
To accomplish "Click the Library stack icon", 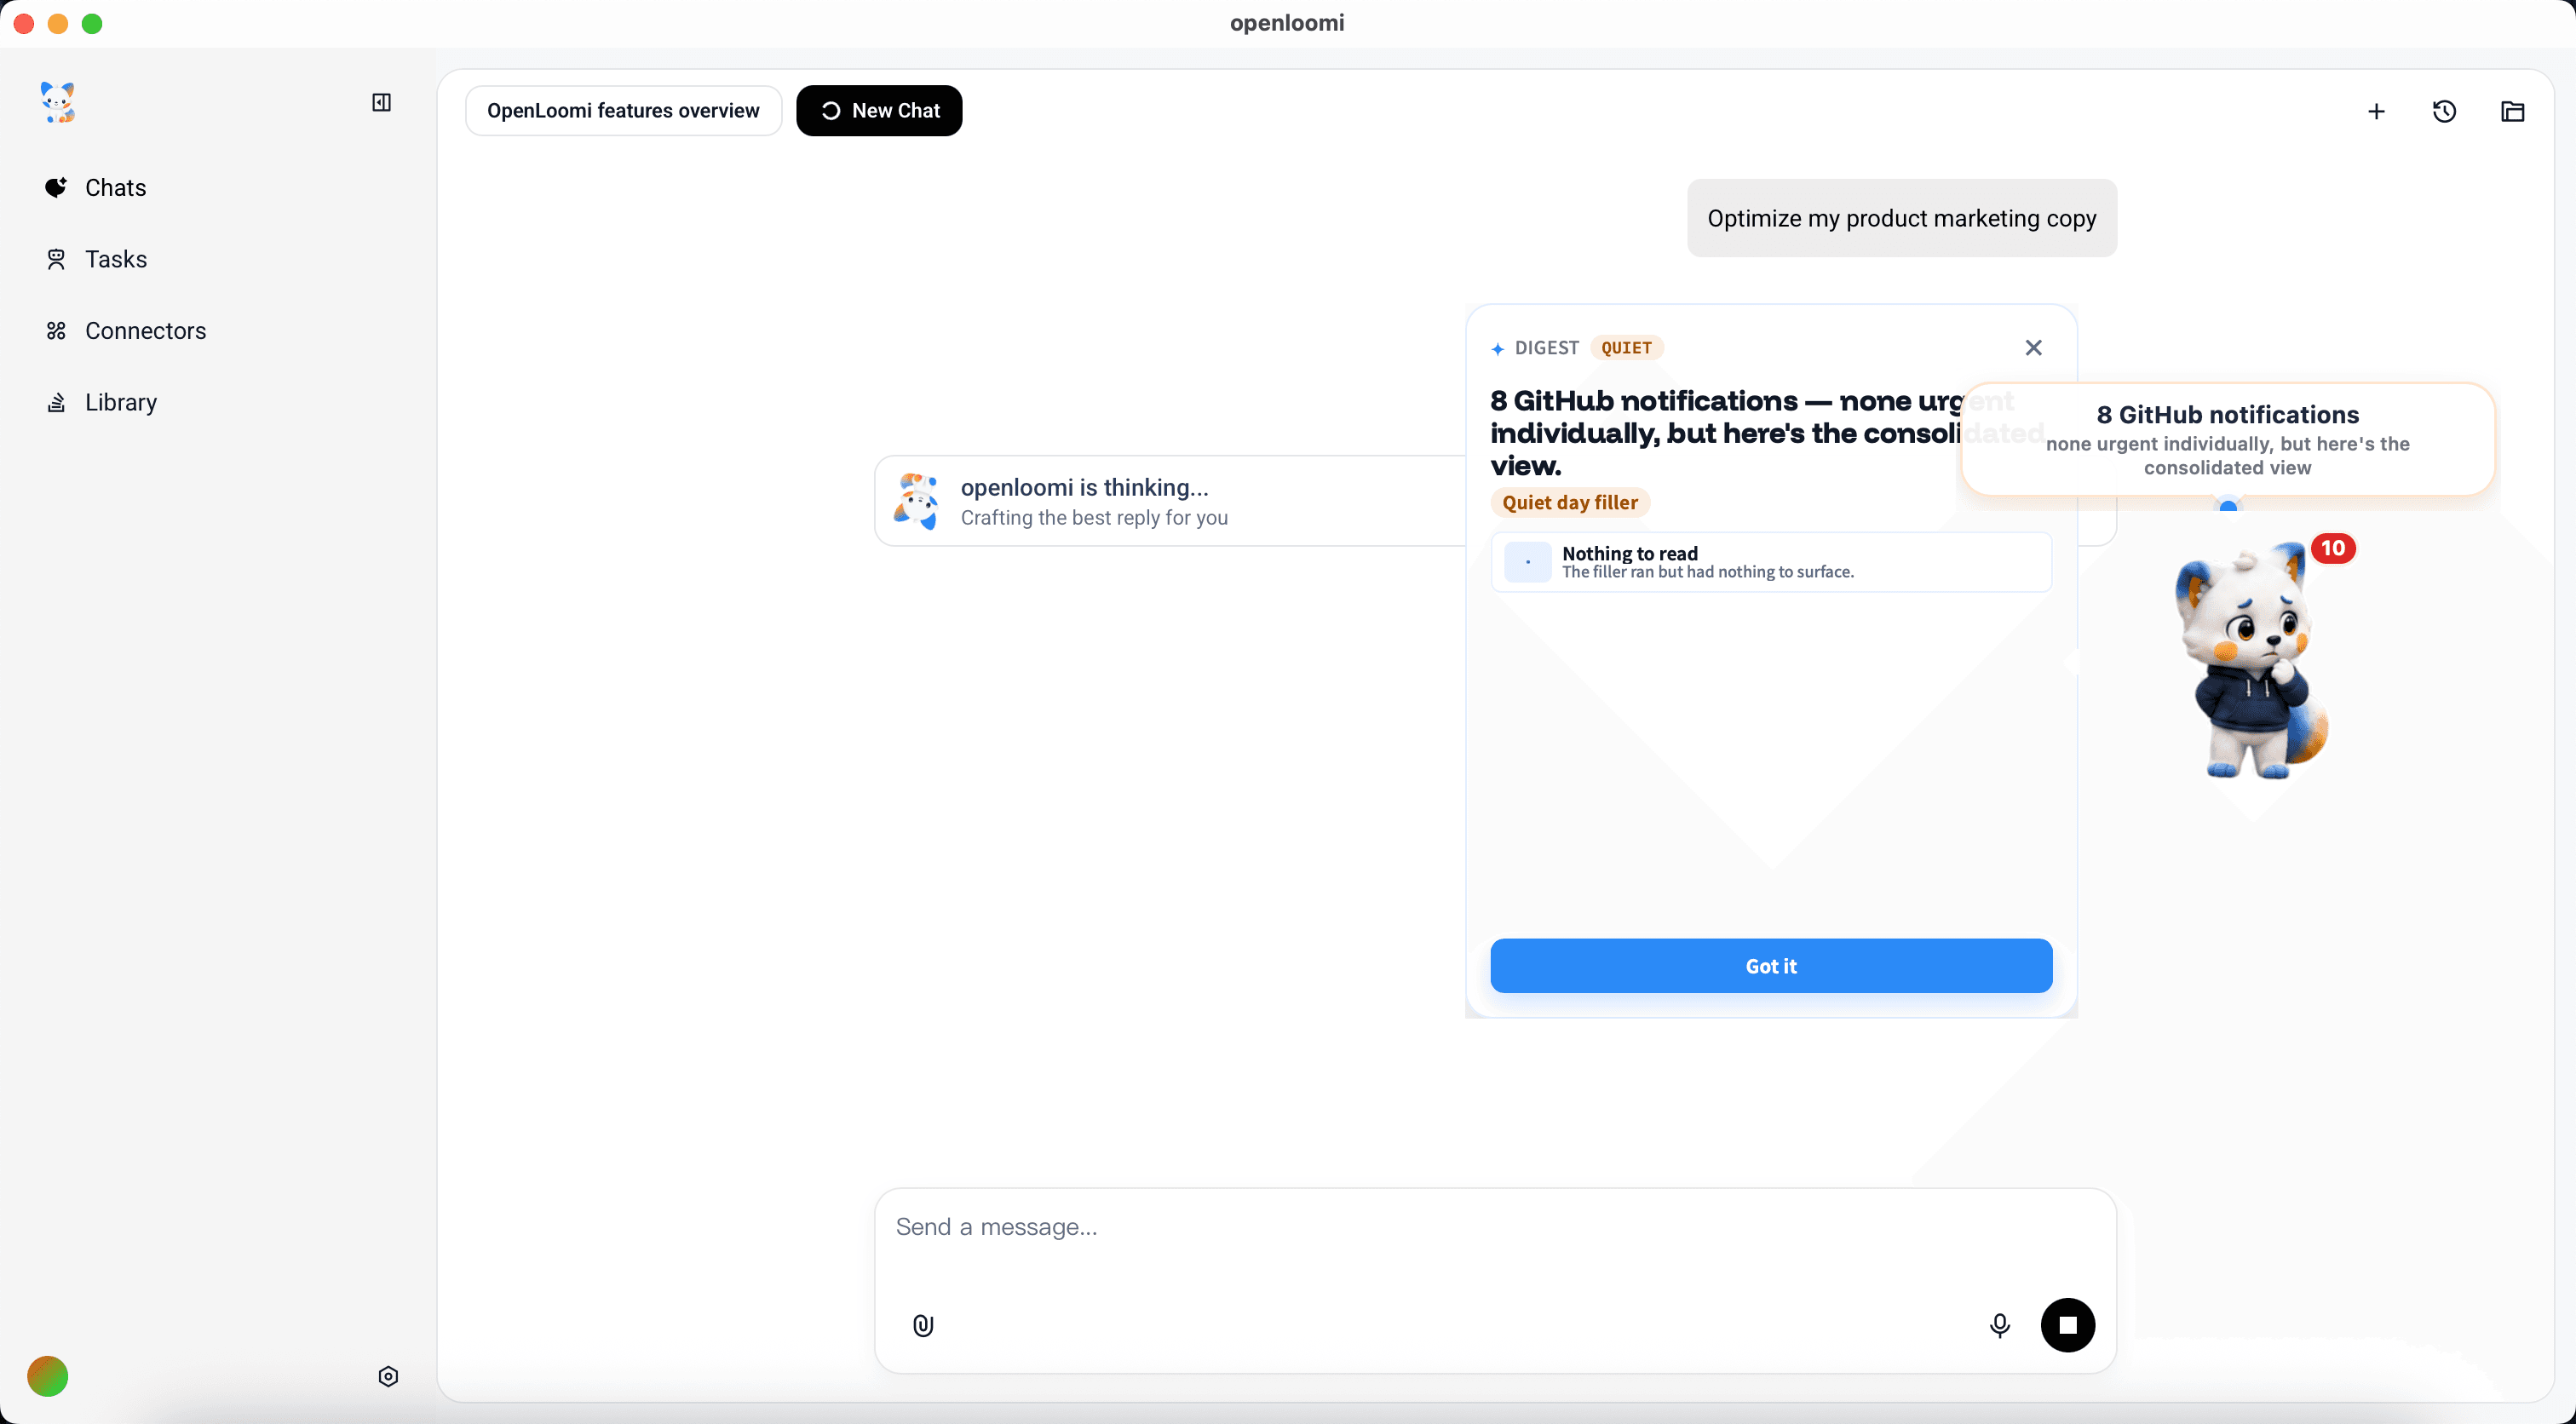I will pyautogui.click(x=56, y=402).
